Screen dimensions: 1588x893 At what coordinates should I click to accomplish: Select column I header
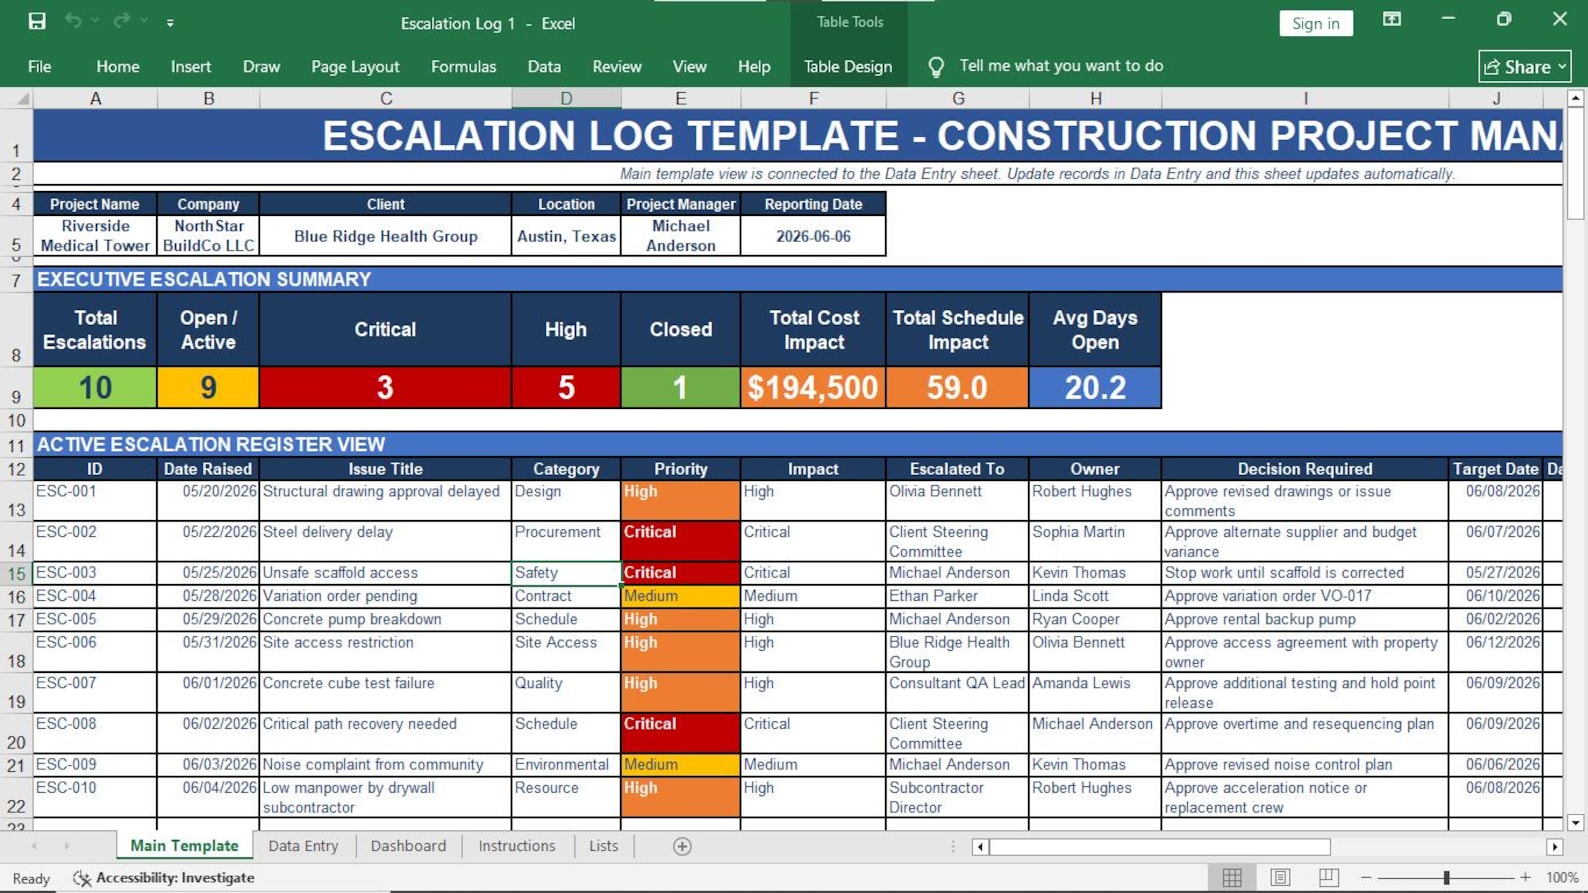point(1305,98)
